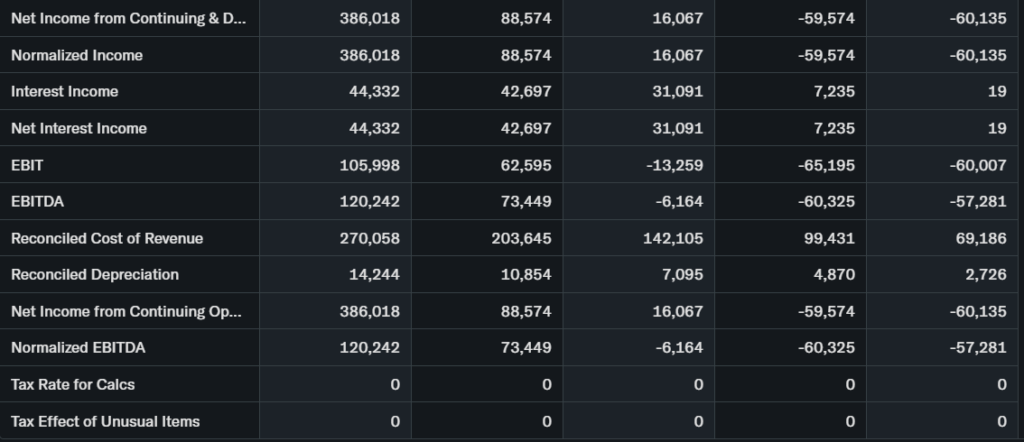Click the EBITDA row label
The height and width of the screenshot is (442, 1024).
click(x=36, y=201)
